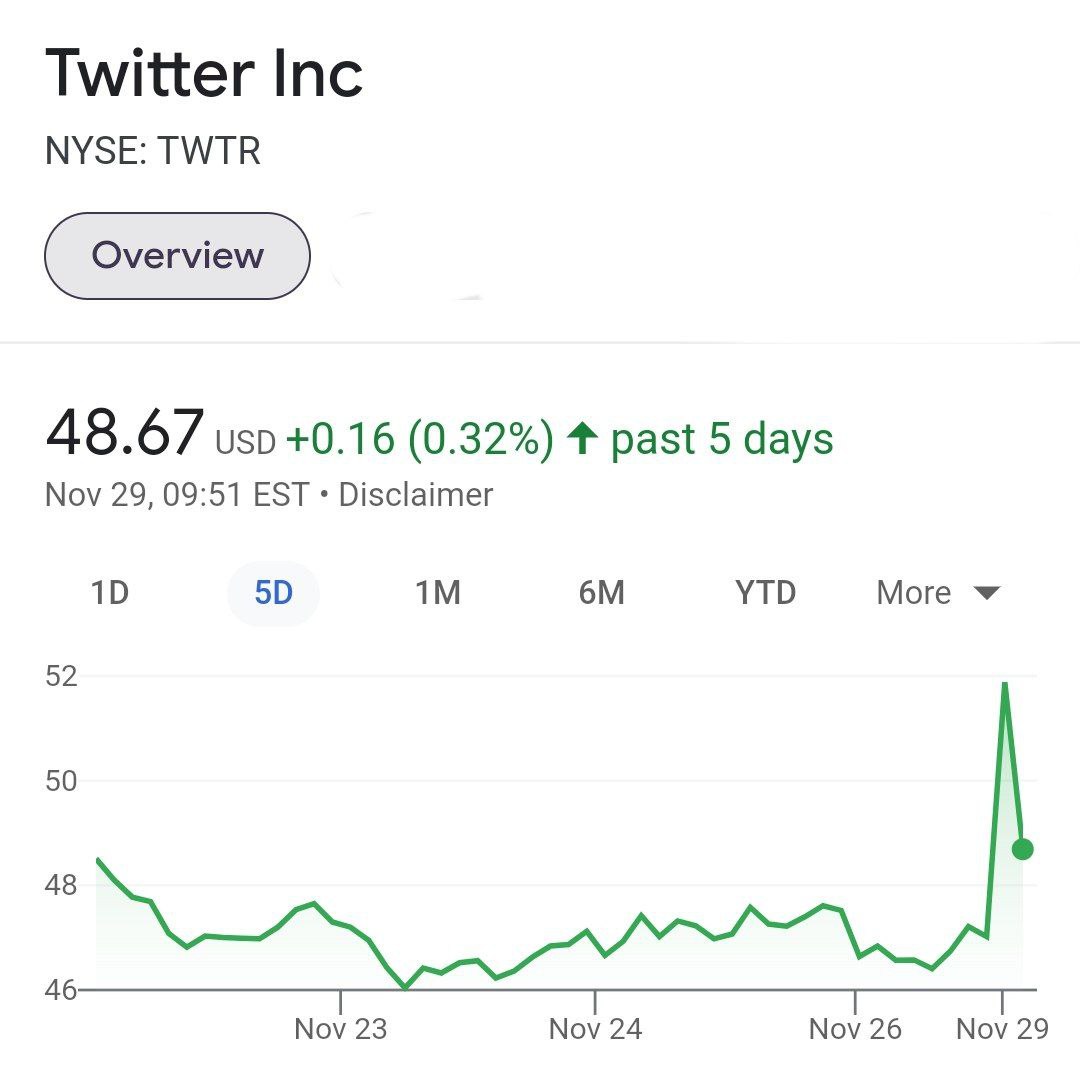Click the NYSE: TWTR ticker label

tap(154, 151)
